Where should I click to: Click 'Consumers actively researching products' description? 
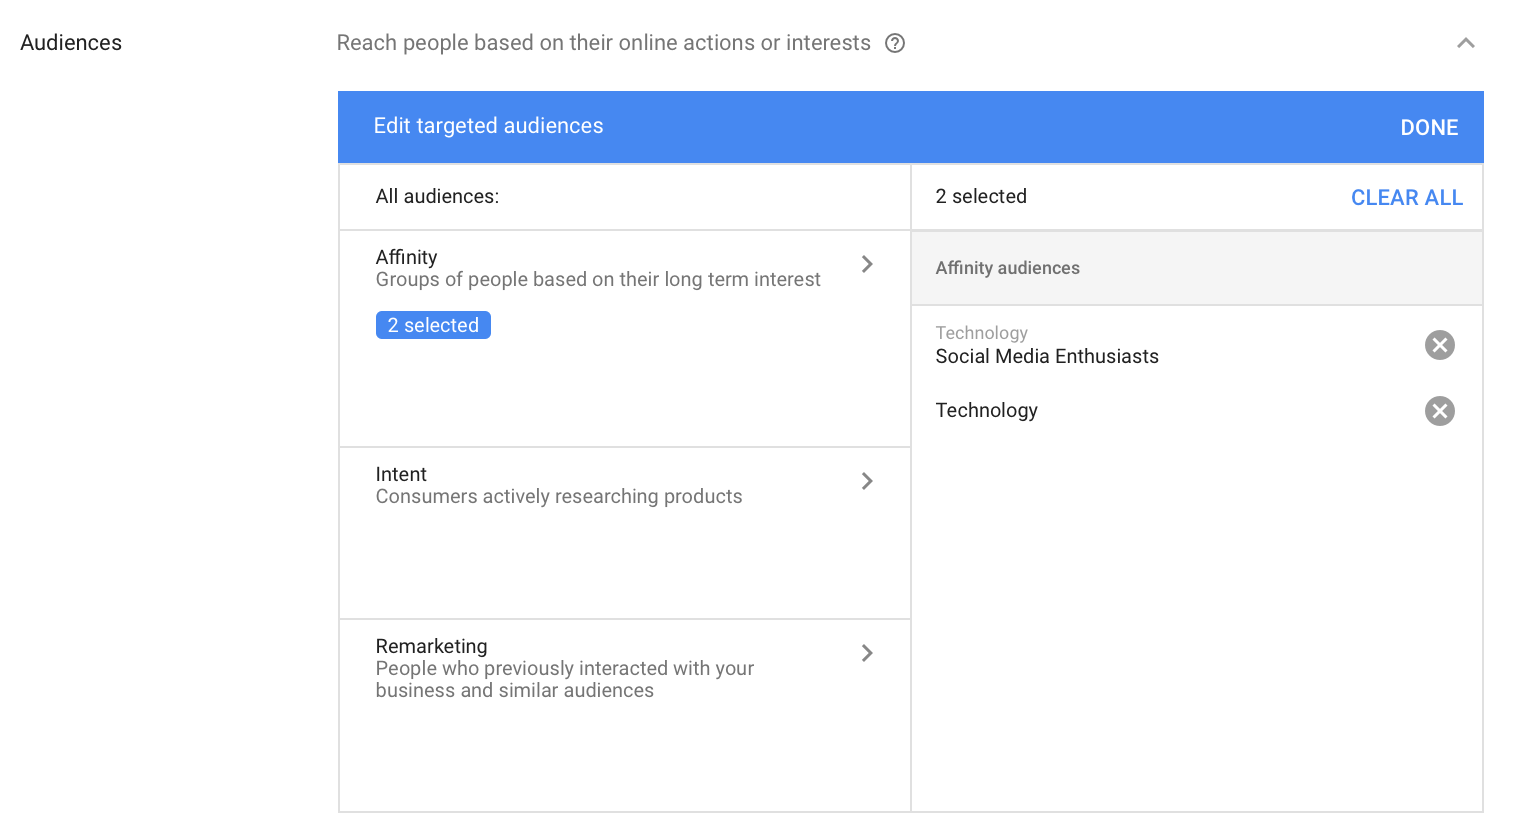559,496
